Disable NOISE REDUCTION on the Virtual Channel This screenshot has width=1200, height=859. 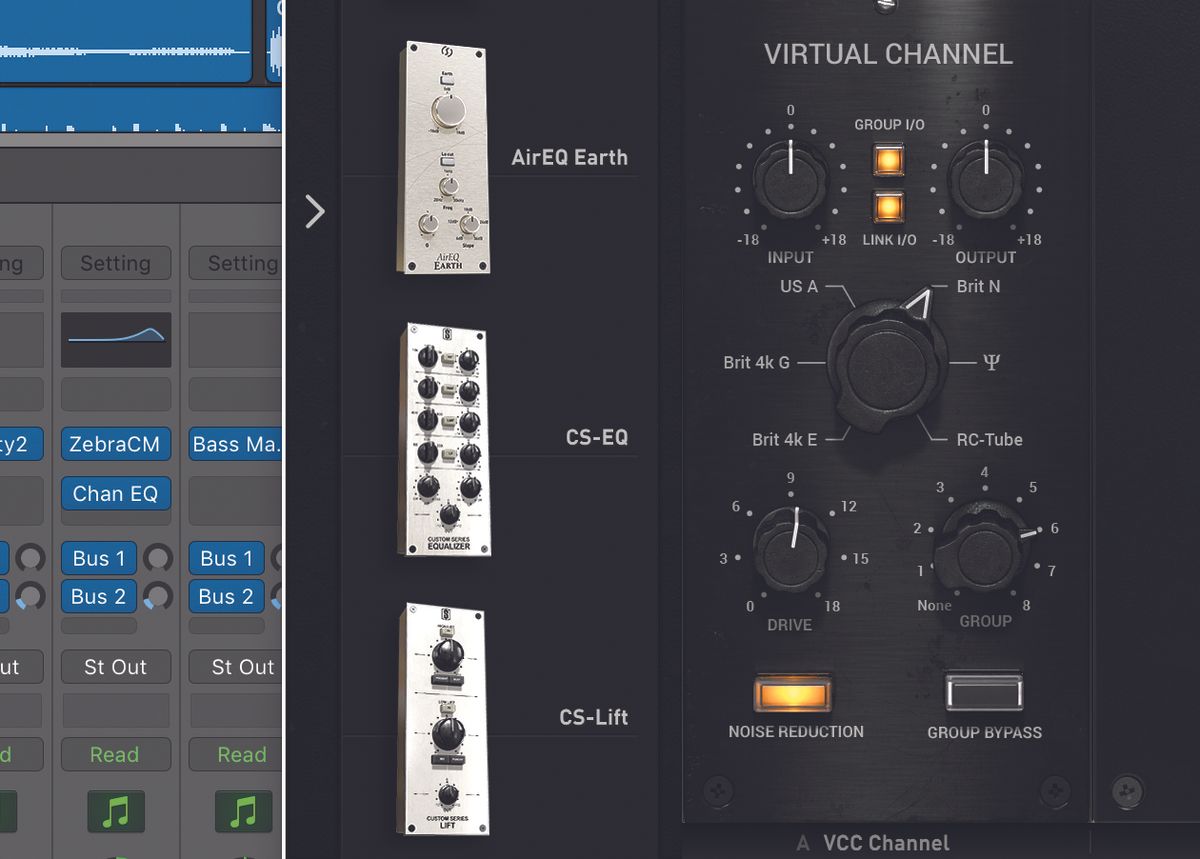coord(791,690)
